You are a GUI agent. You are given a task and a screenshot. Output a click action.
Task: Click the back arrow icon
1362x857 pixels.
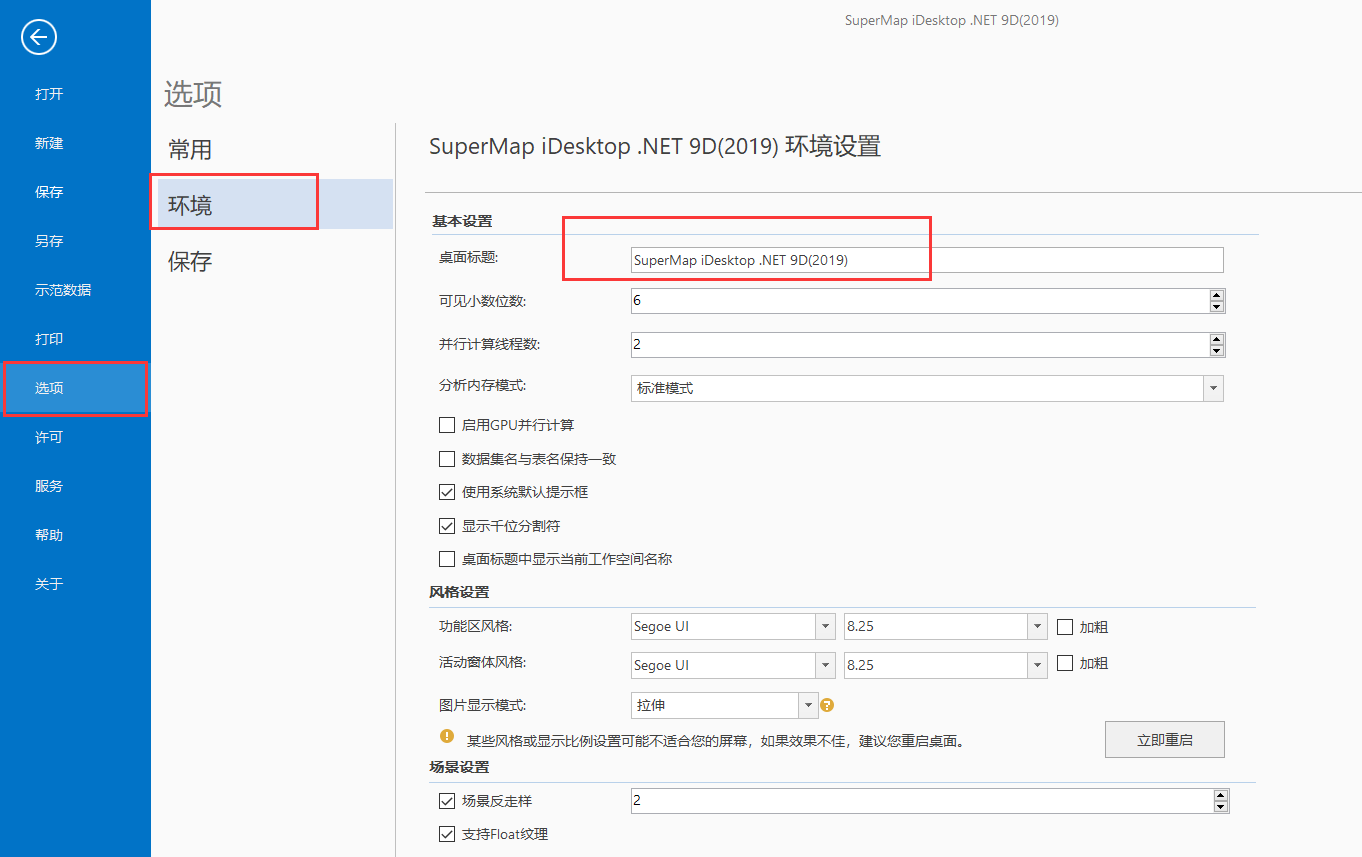39,38
